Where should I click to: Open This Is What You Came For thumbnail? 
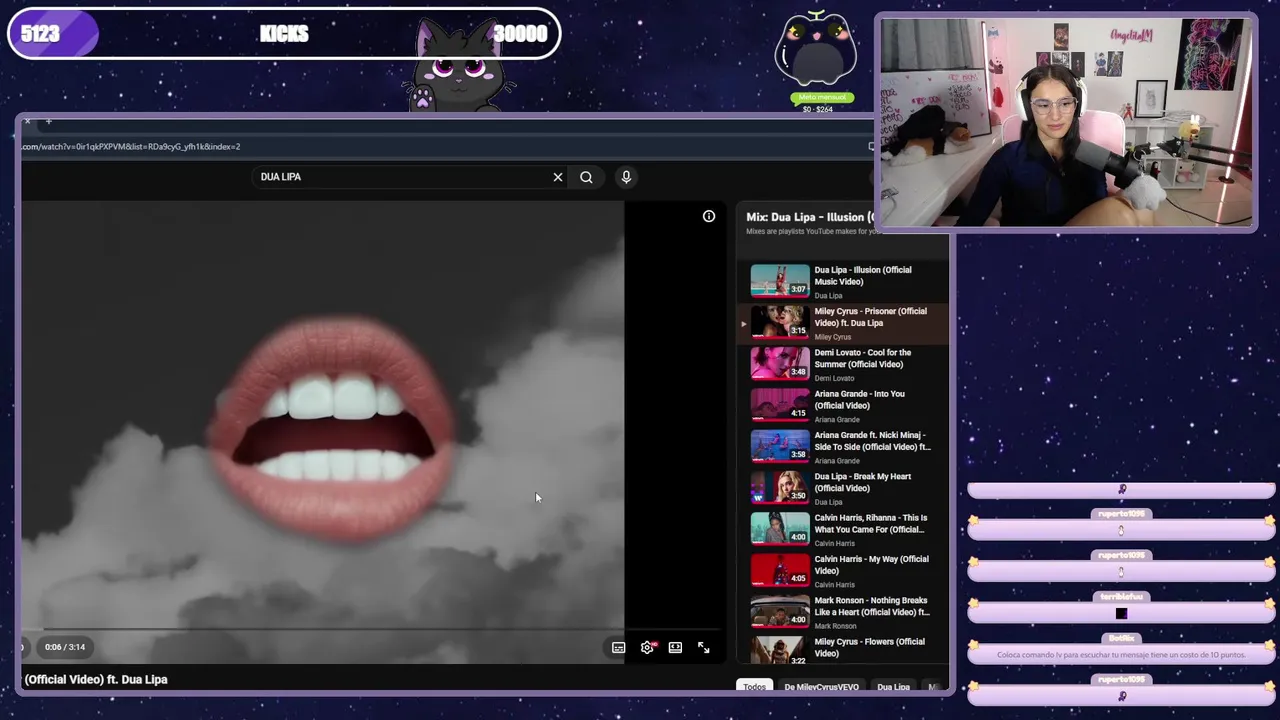(x=780, y=529)
